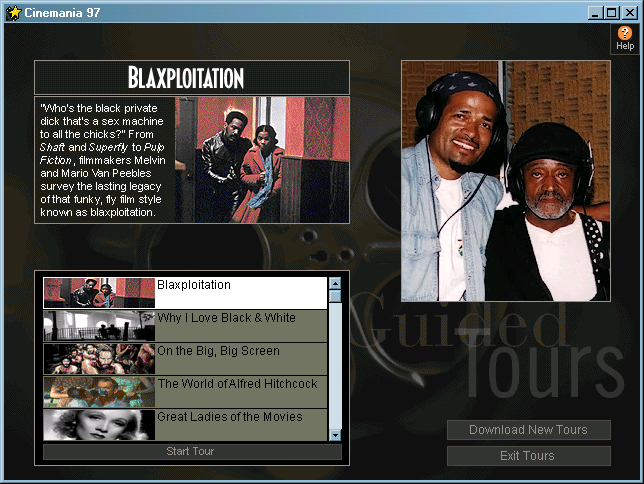Maximize the Cinemania 97 window

(612, 13)
